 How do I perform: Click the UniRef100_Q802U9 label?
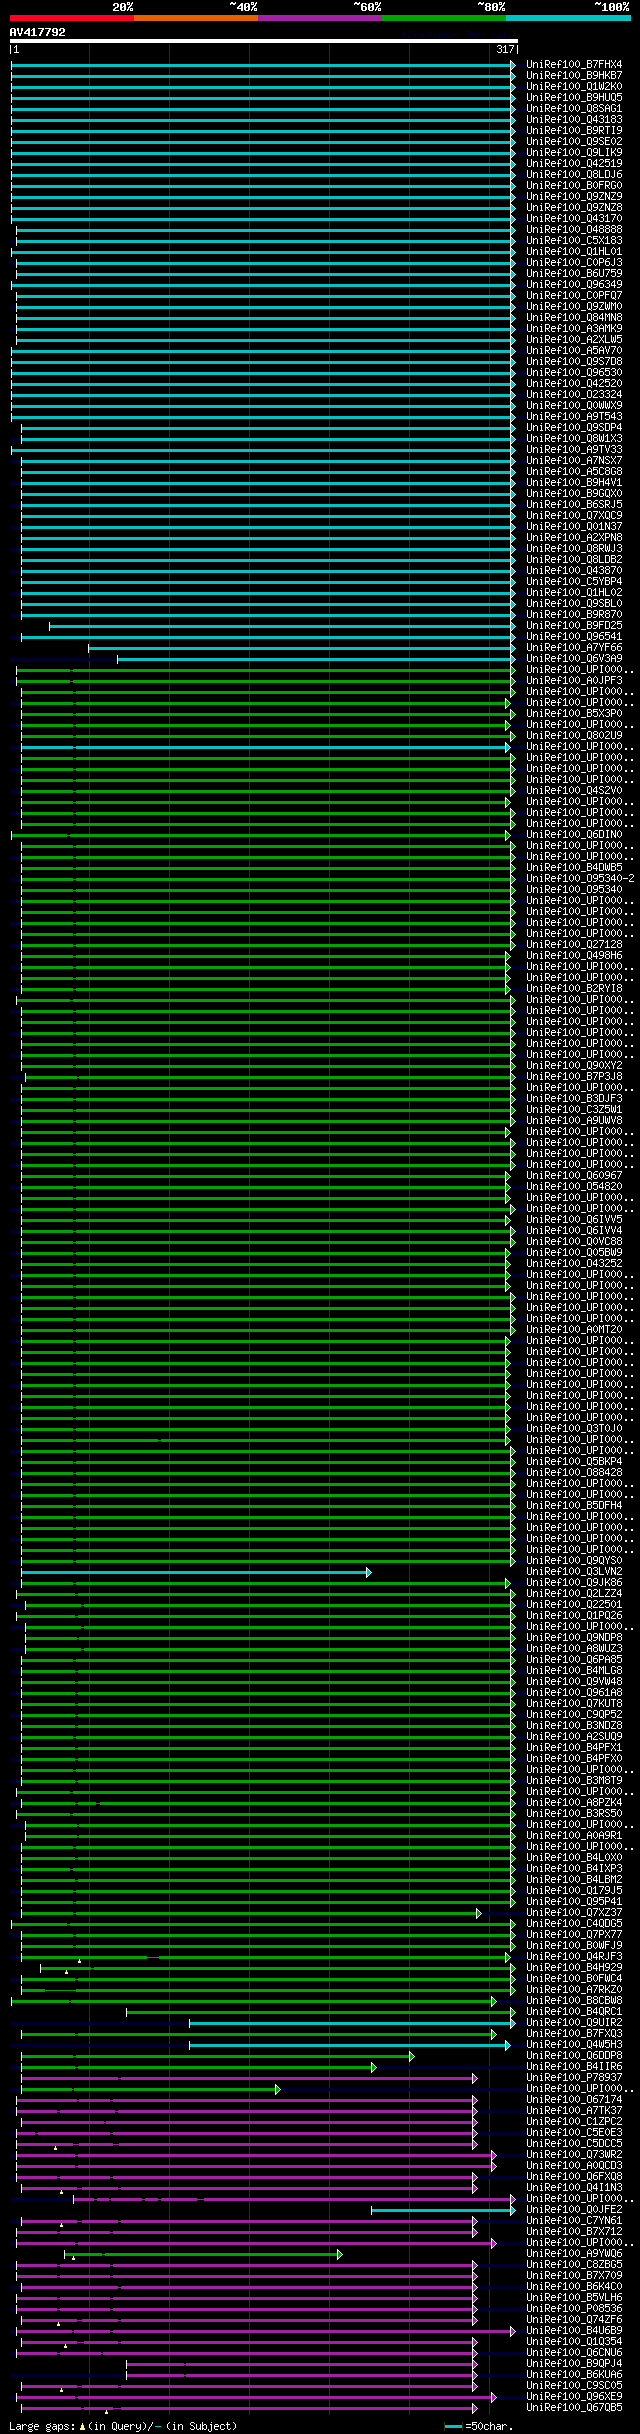pos(574,736)
